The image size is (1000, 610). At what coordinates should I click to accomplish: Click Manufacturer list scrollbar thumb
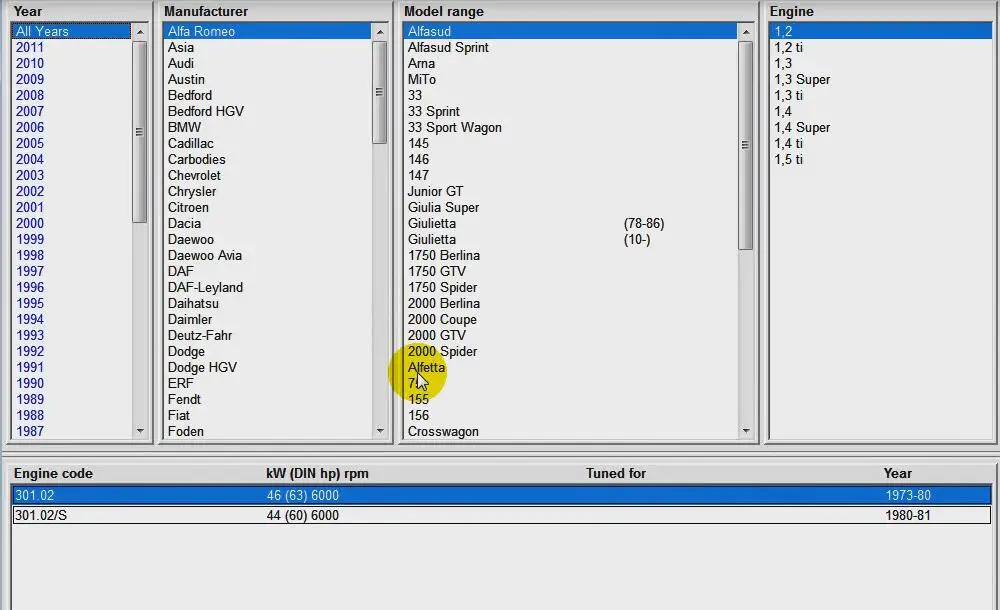click(379, 93)
